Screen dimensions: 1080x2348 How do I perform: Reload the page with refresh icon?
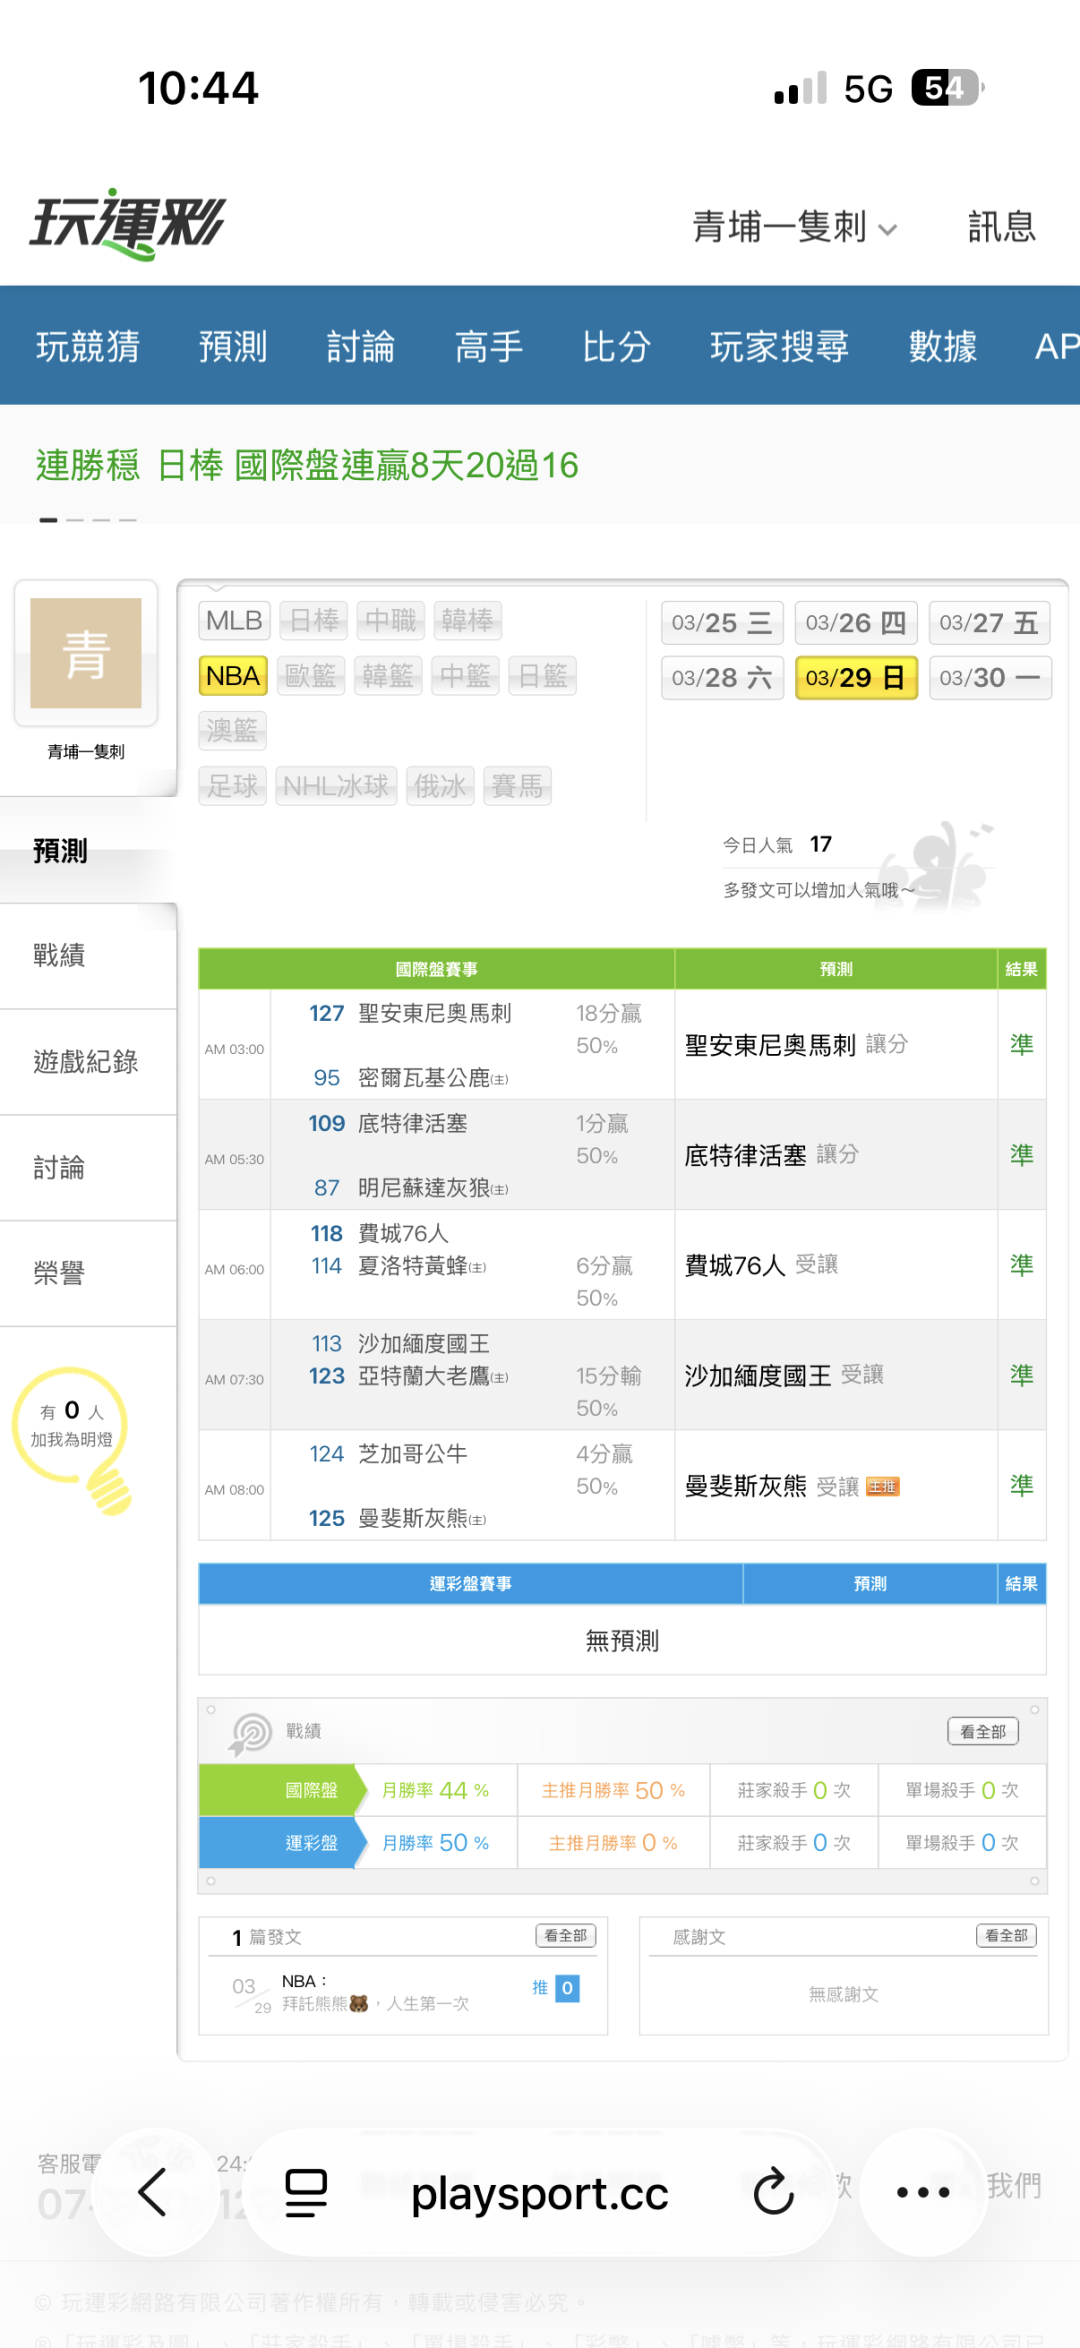tap(773, 2193)
